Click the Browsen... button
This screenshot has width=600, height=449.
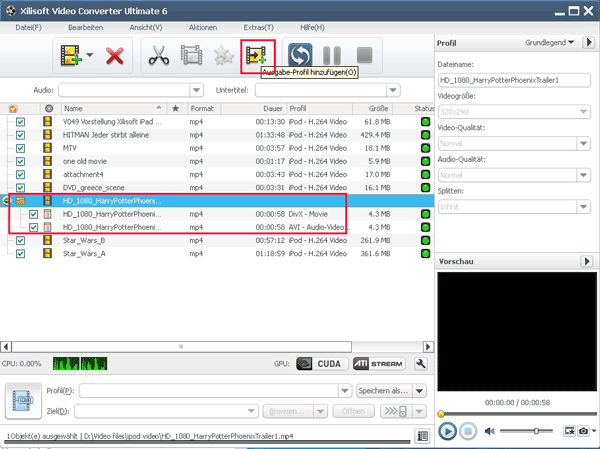[288, 411]
